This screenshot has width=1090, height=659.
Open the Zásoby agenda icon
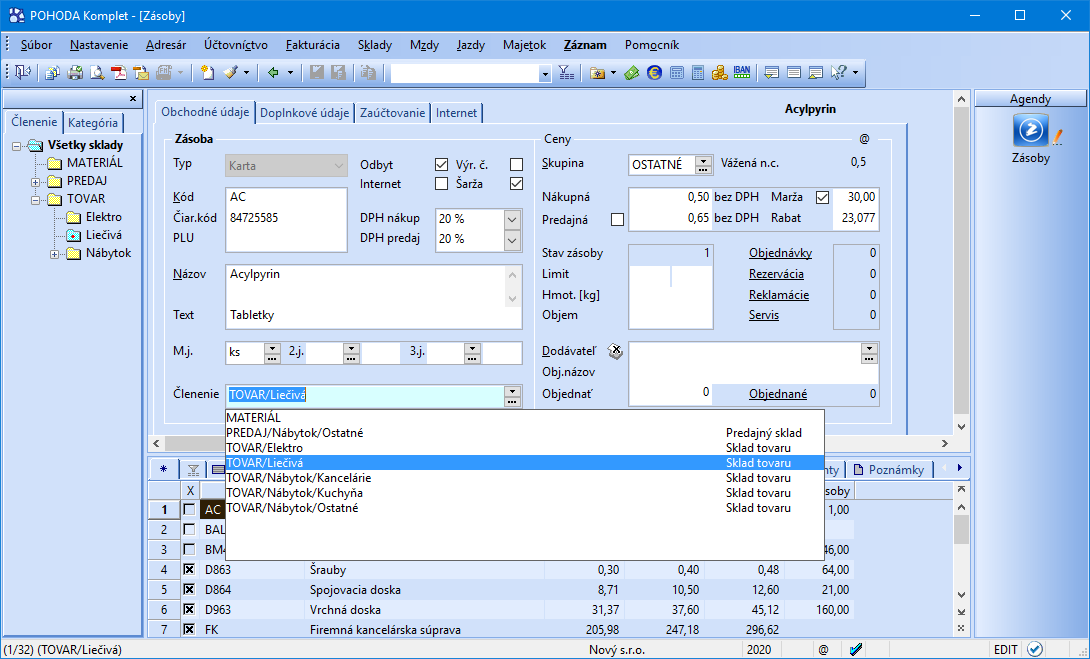click(1030, 131)
